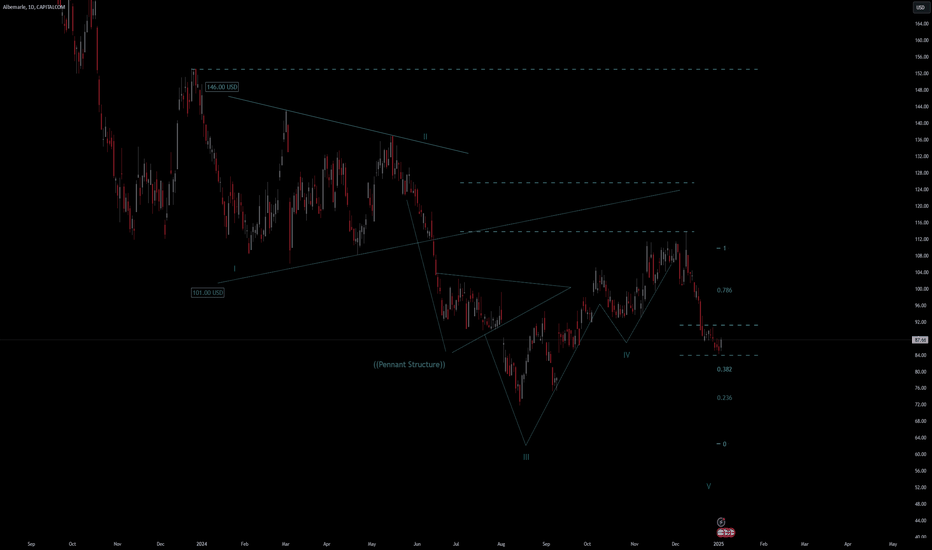Click the 0.236 Fibonacci level label
Screen dimensions: 932x550
pyautogui.click(x=725, y=398)
